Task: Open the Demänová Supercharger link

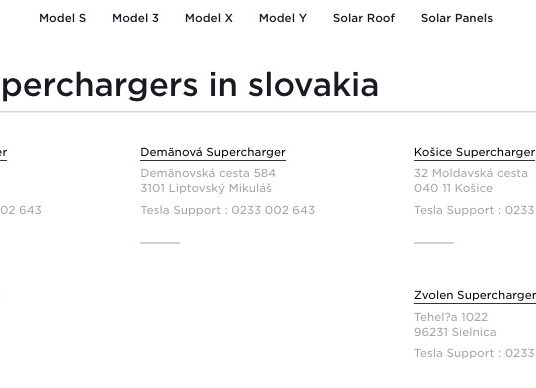Action: click(213, 152)
